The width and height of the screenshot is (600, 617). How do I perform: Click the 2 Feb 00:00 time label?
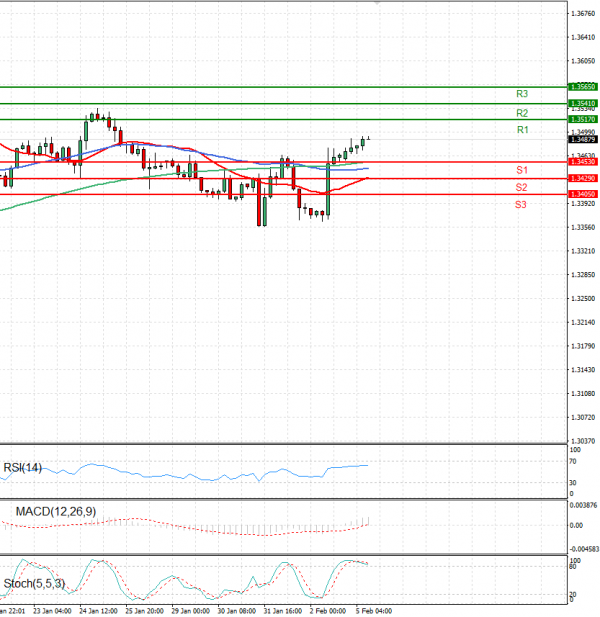coord(328,611)
